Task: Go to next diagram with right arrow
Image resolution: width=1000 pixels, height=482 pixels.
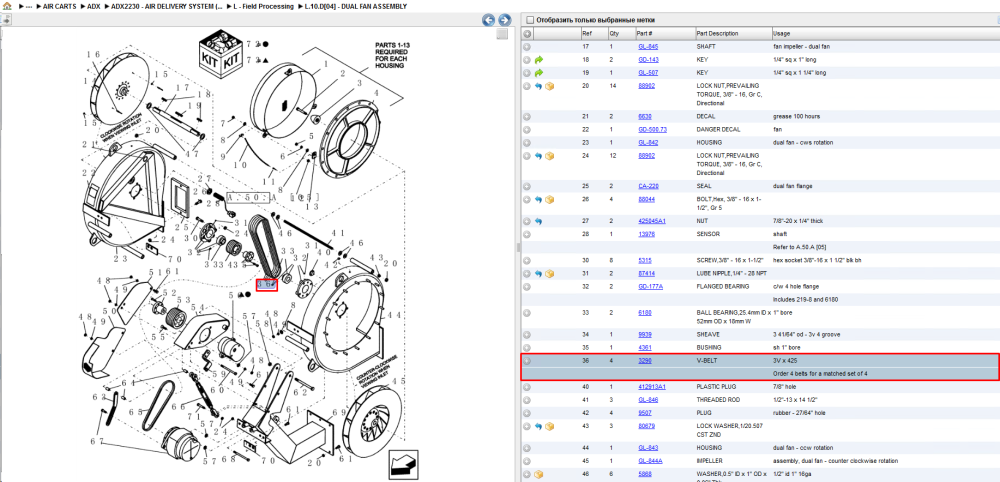Action: point(504,20)
